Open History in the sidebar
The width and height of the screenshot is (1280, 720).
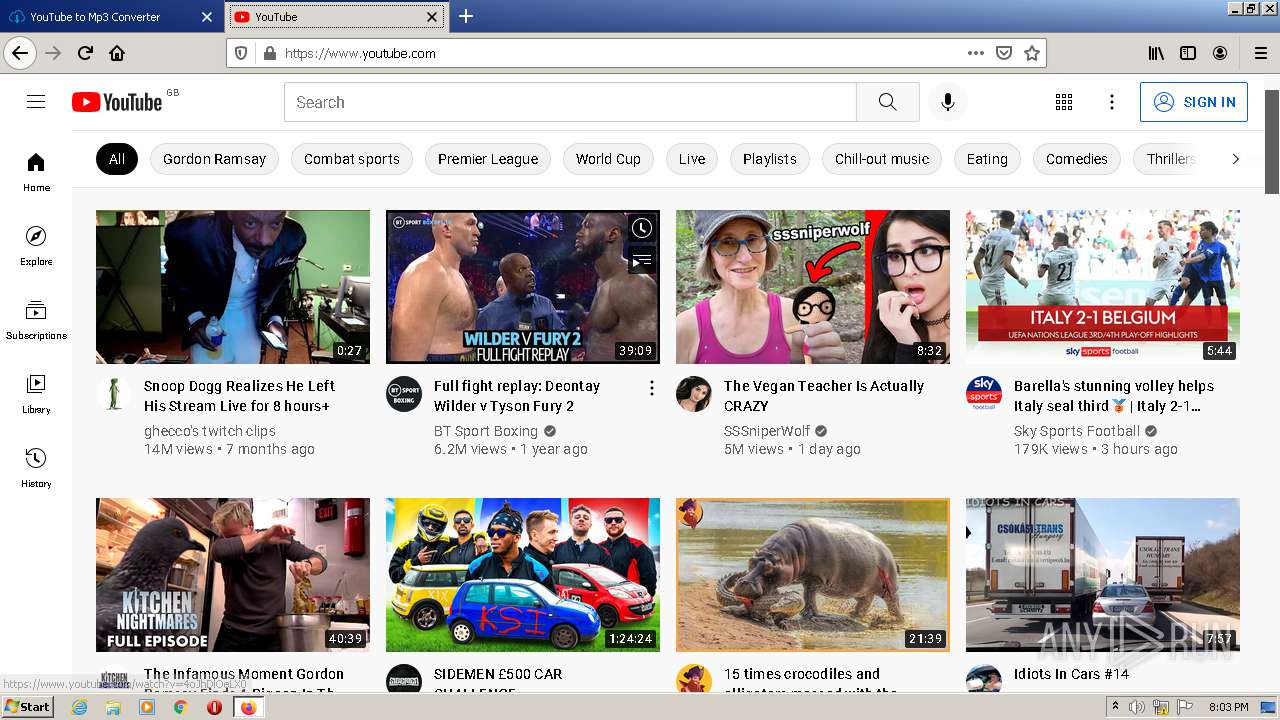point(36,468)
